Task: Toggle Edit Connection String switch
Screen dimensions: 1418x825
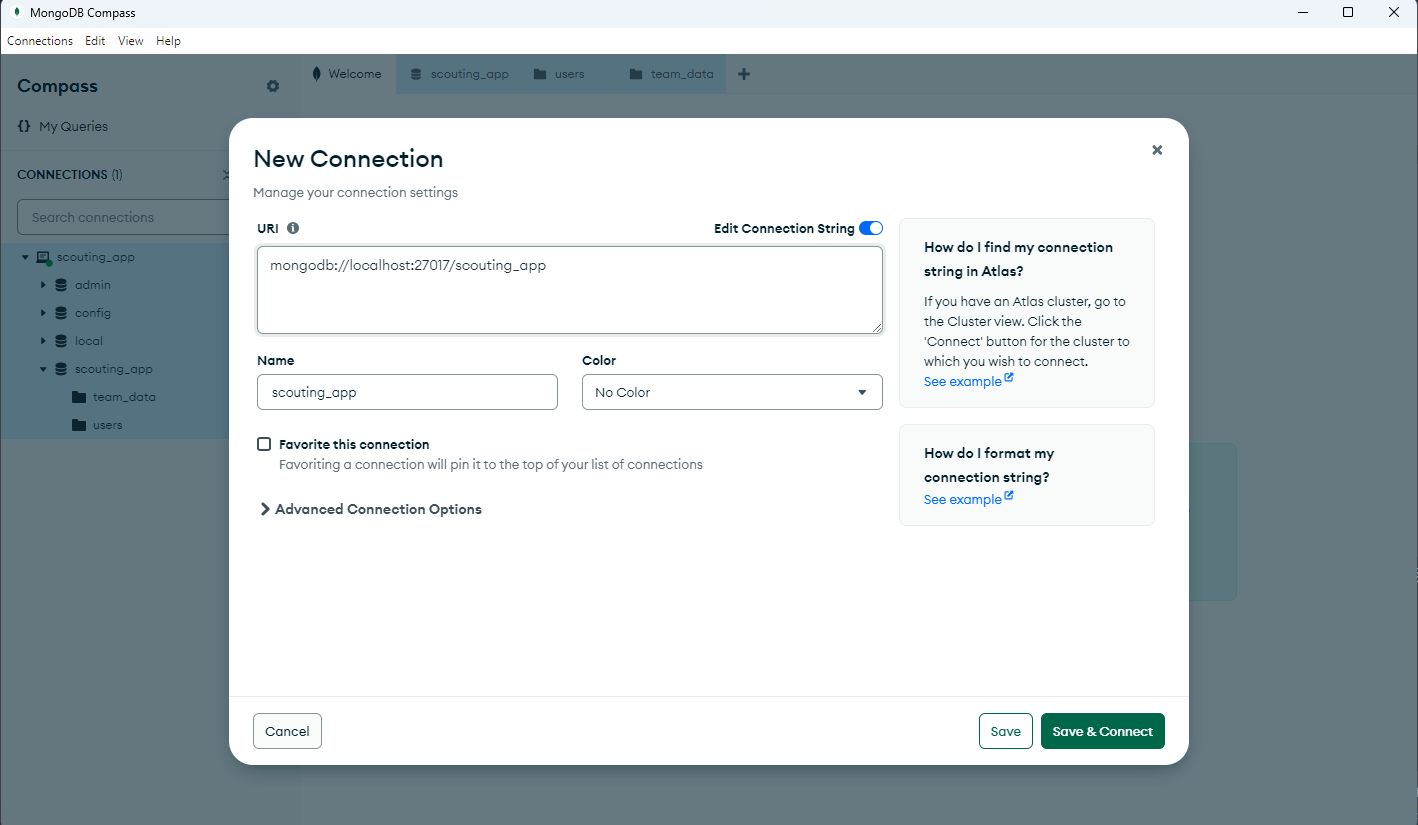Action: 871,228
